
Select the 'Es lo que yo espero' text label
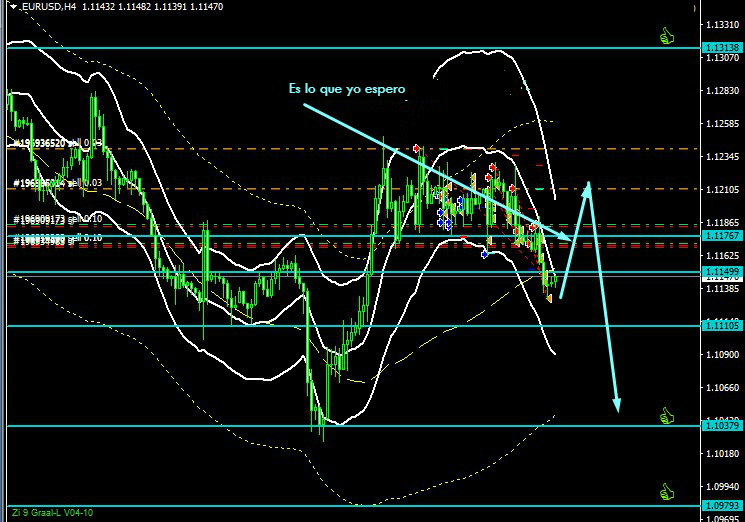coord(347,89)
